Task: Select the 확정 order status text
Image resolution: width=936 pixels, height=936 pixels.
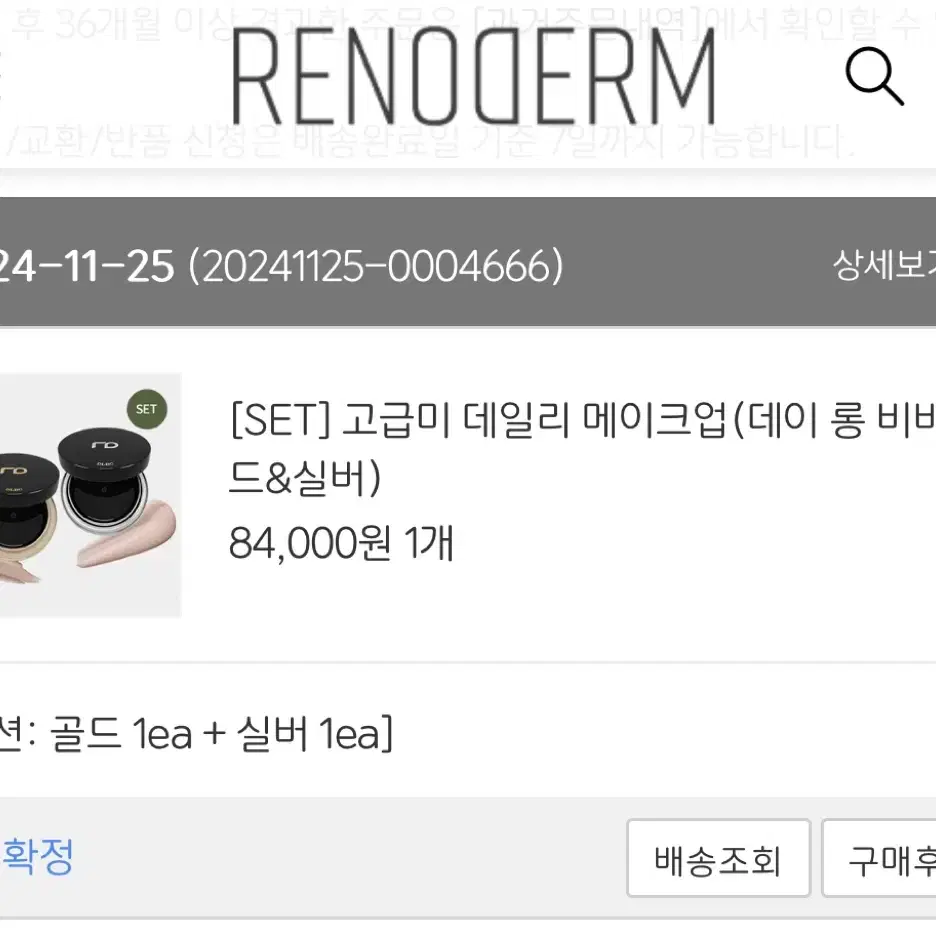Action: point(37,857)
